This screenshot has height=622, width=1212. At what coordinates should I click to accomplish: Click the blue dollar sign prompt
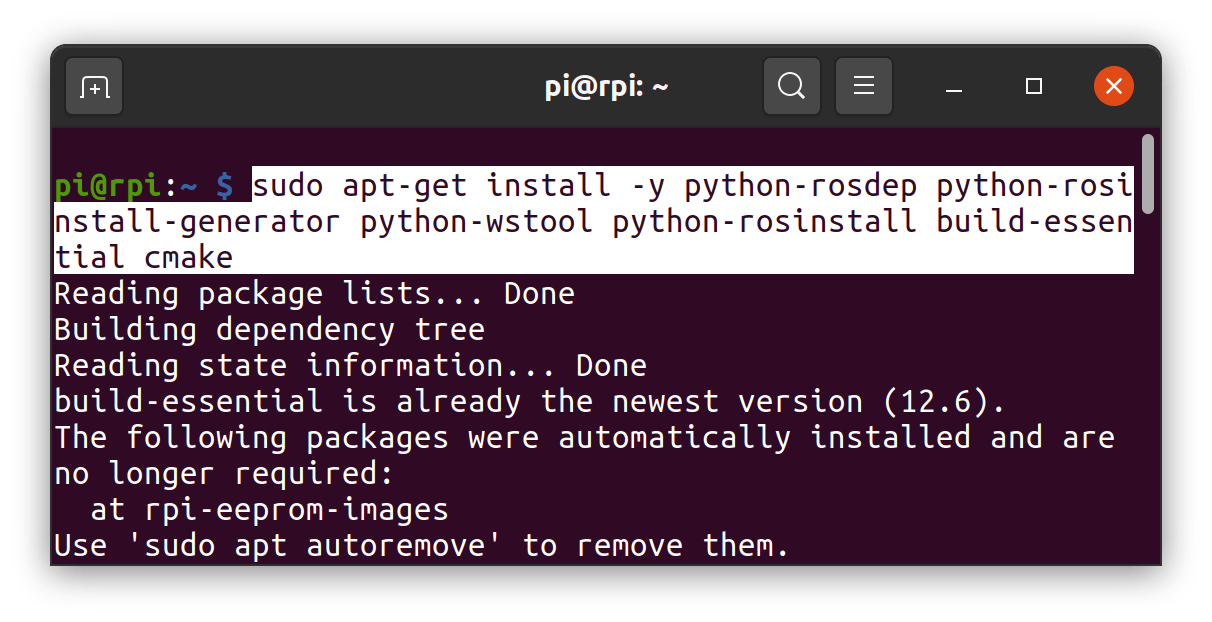(x=225, y=186)
